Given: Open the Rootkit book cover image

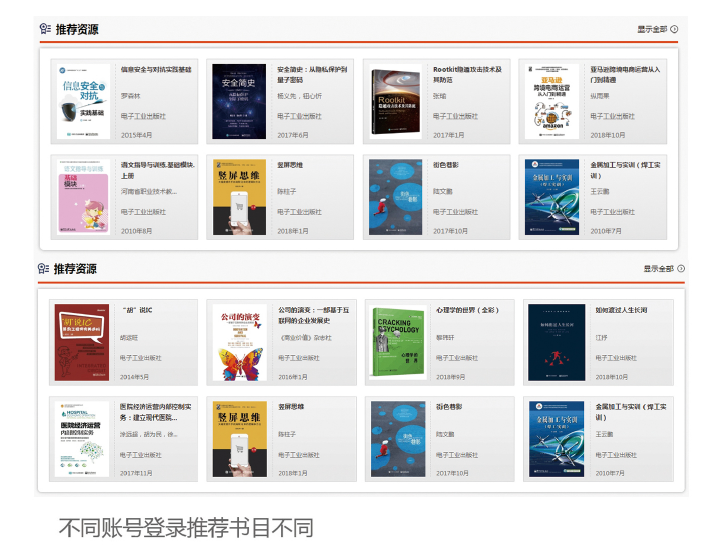Looking at the screenshot, I should click(395, 103).
